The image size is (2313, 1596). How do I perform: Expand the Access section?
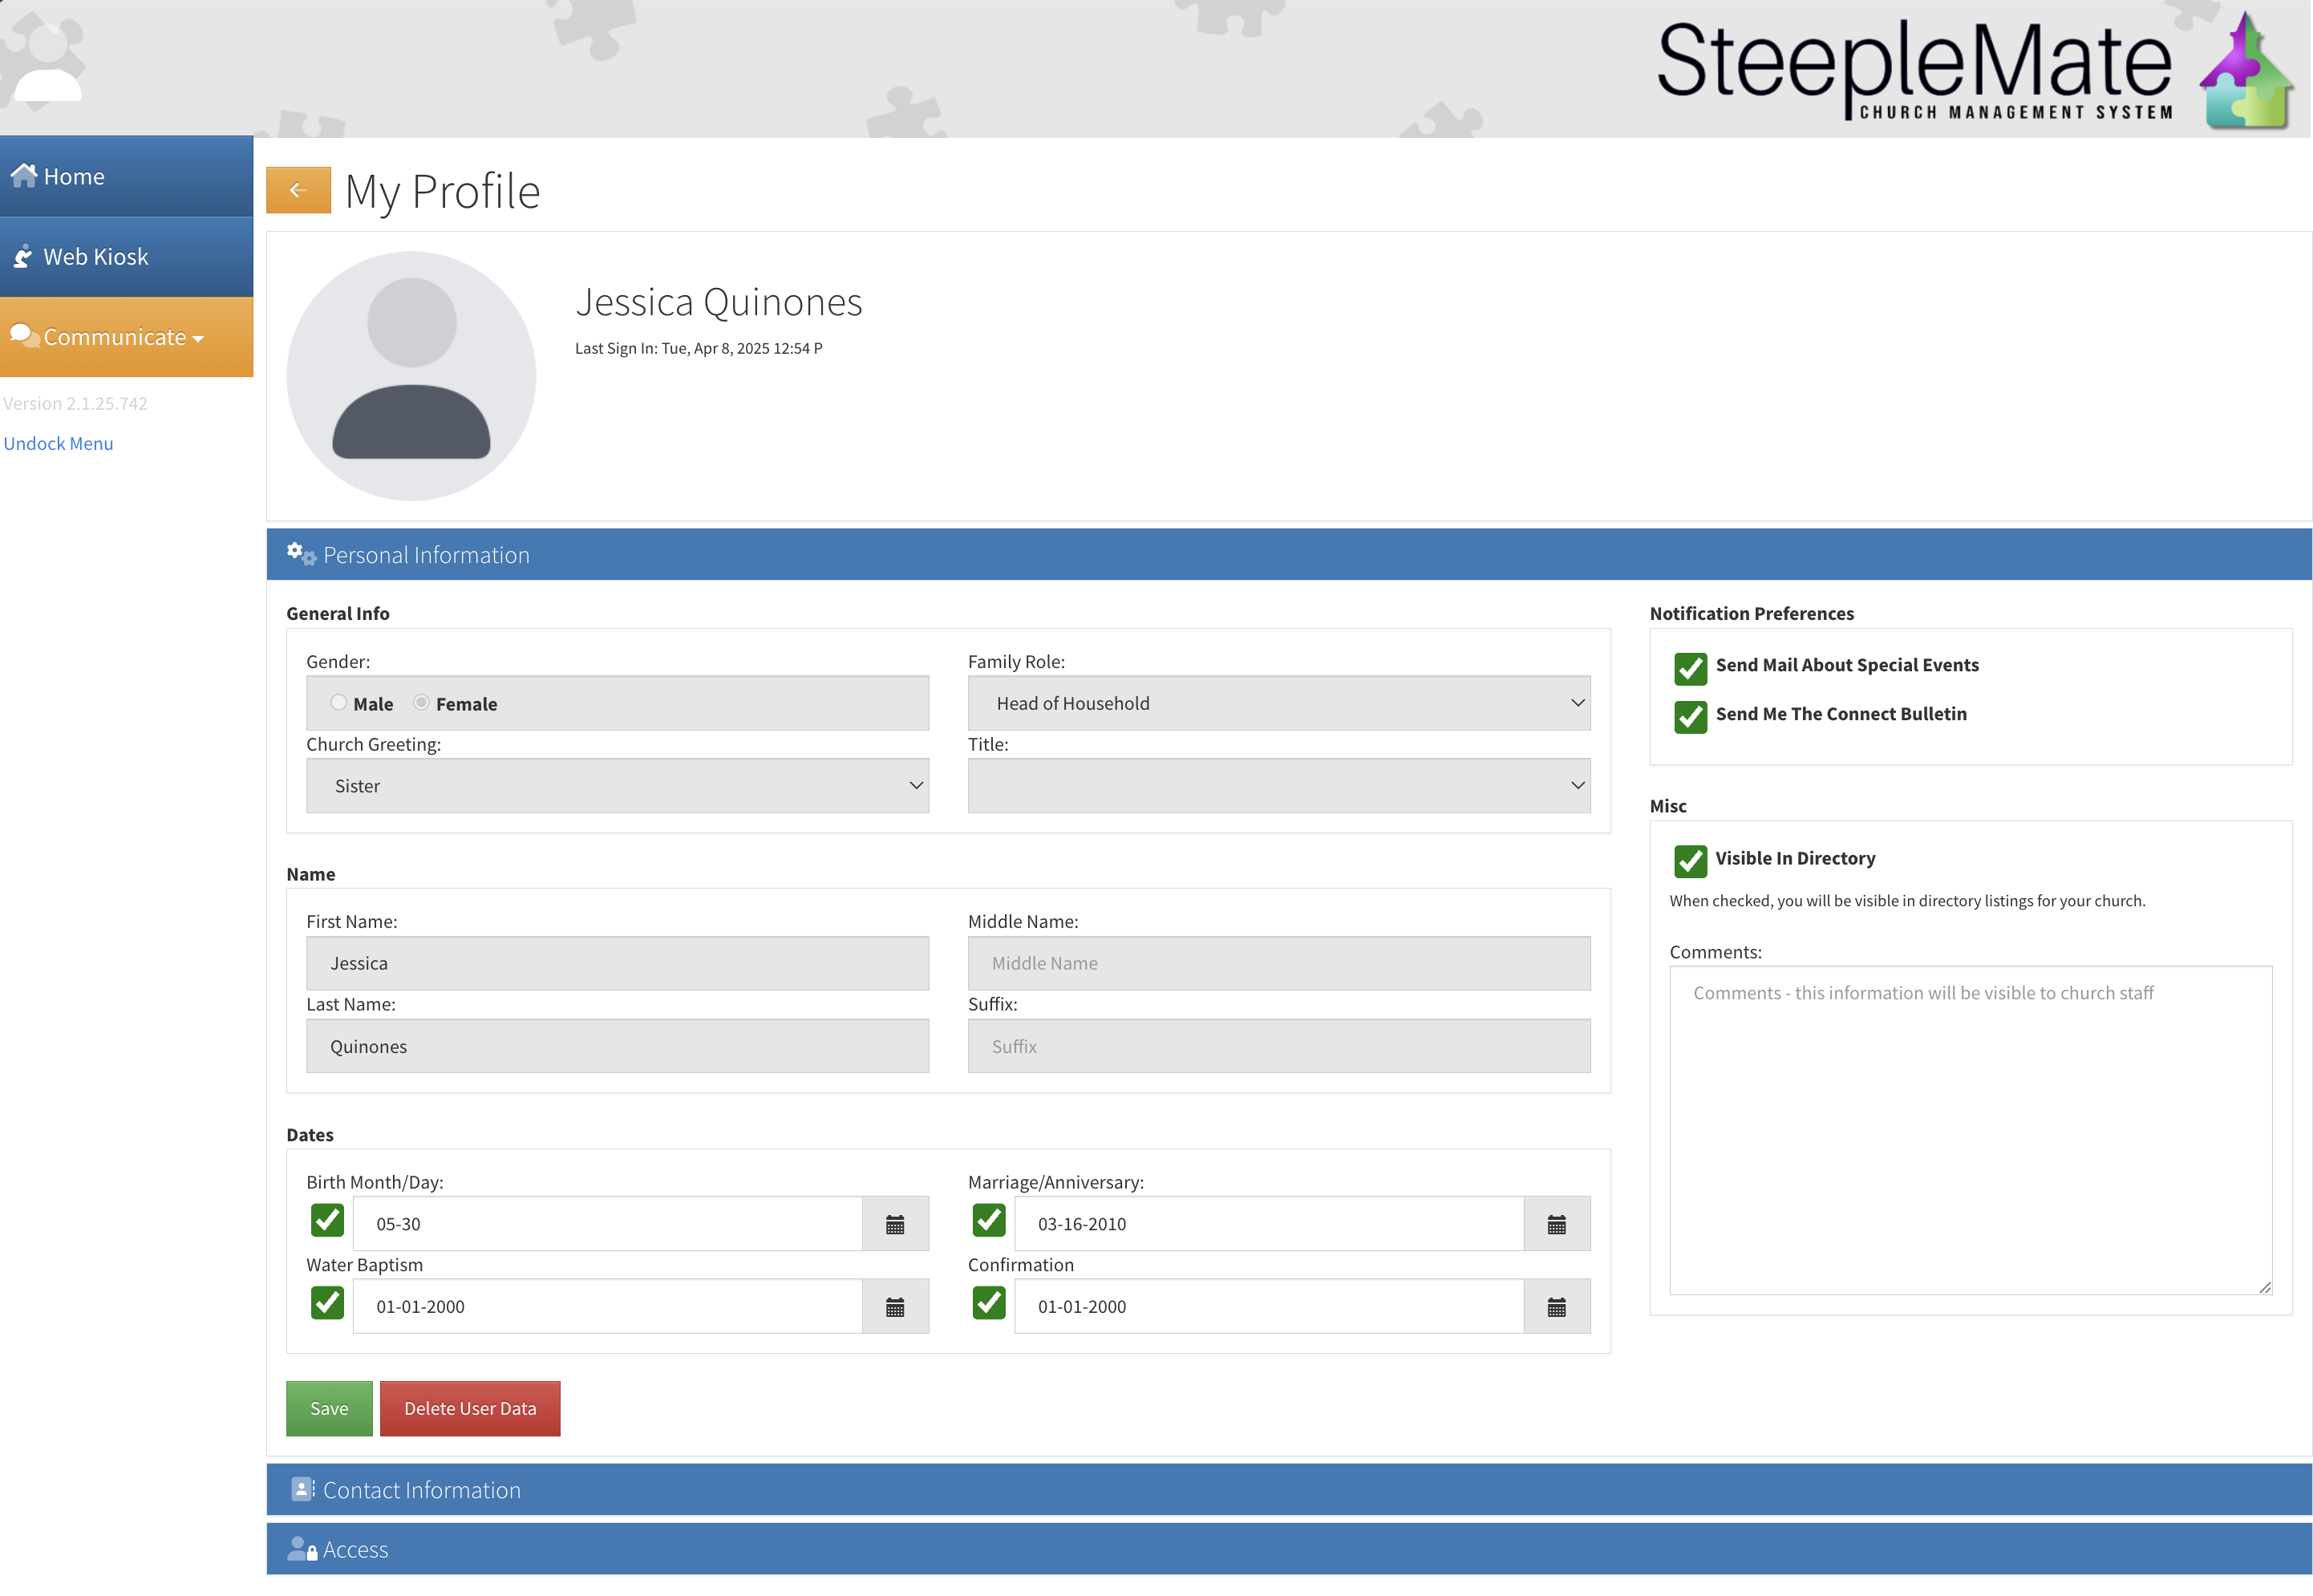click(1289, 1549)
